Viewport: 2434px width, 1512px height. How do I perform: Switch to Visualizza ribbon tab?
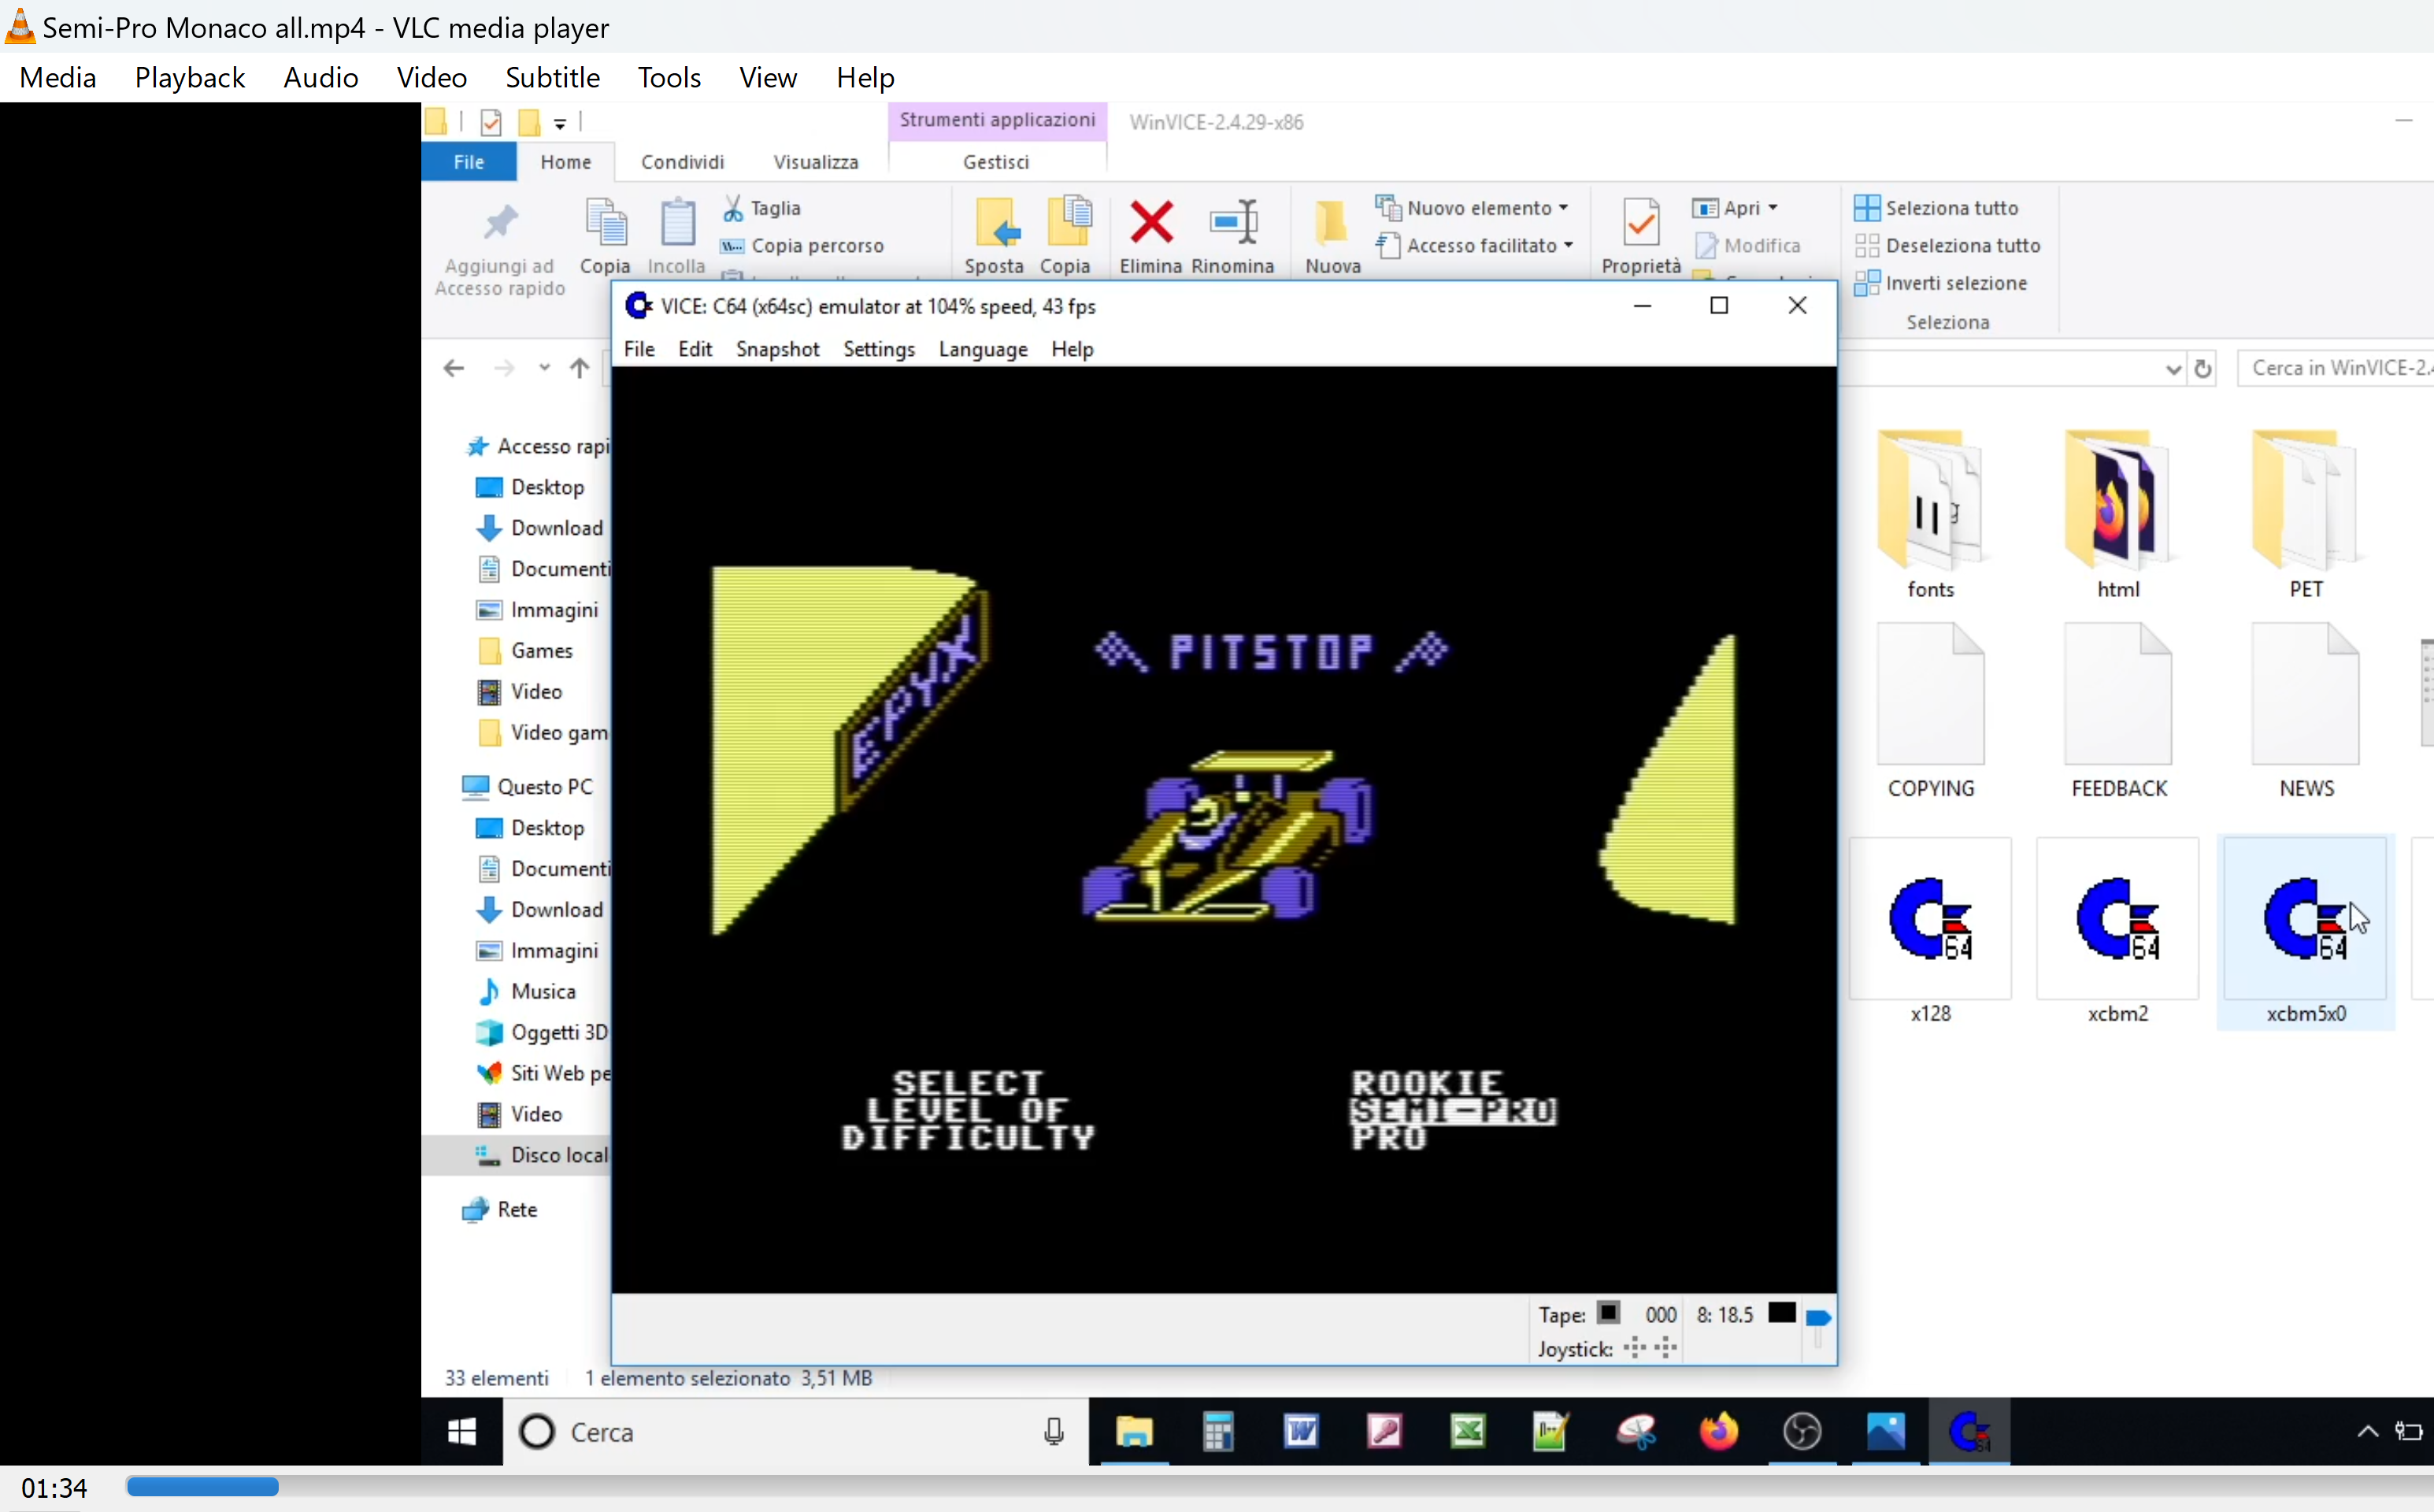point(815,162)
